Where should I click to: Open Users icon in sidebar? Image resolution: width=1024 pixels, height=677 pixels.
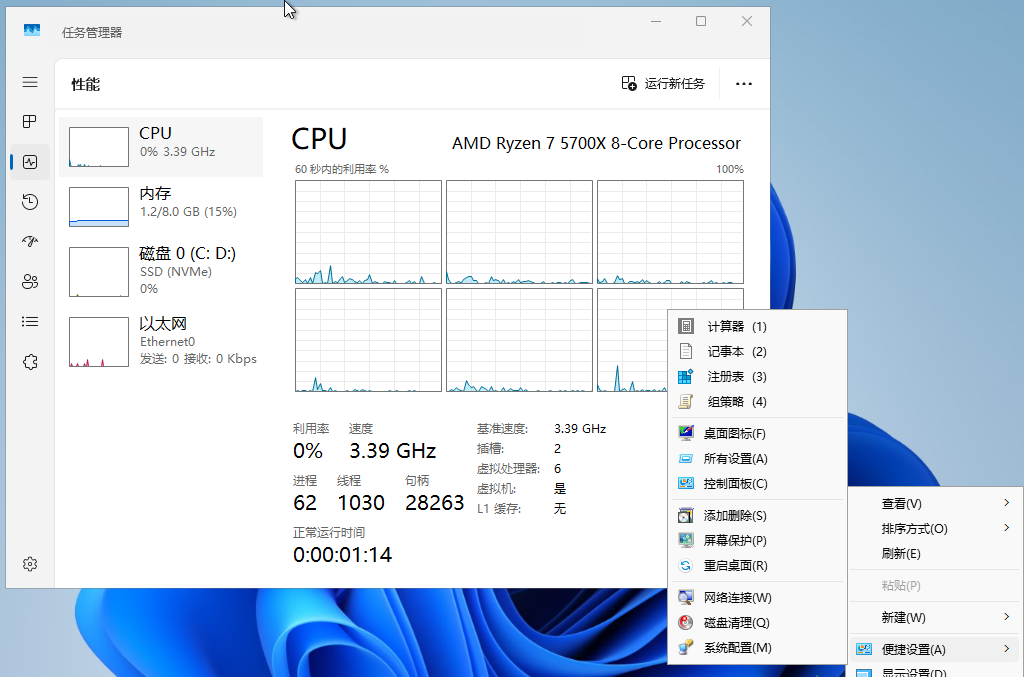[x=30, y=282]
